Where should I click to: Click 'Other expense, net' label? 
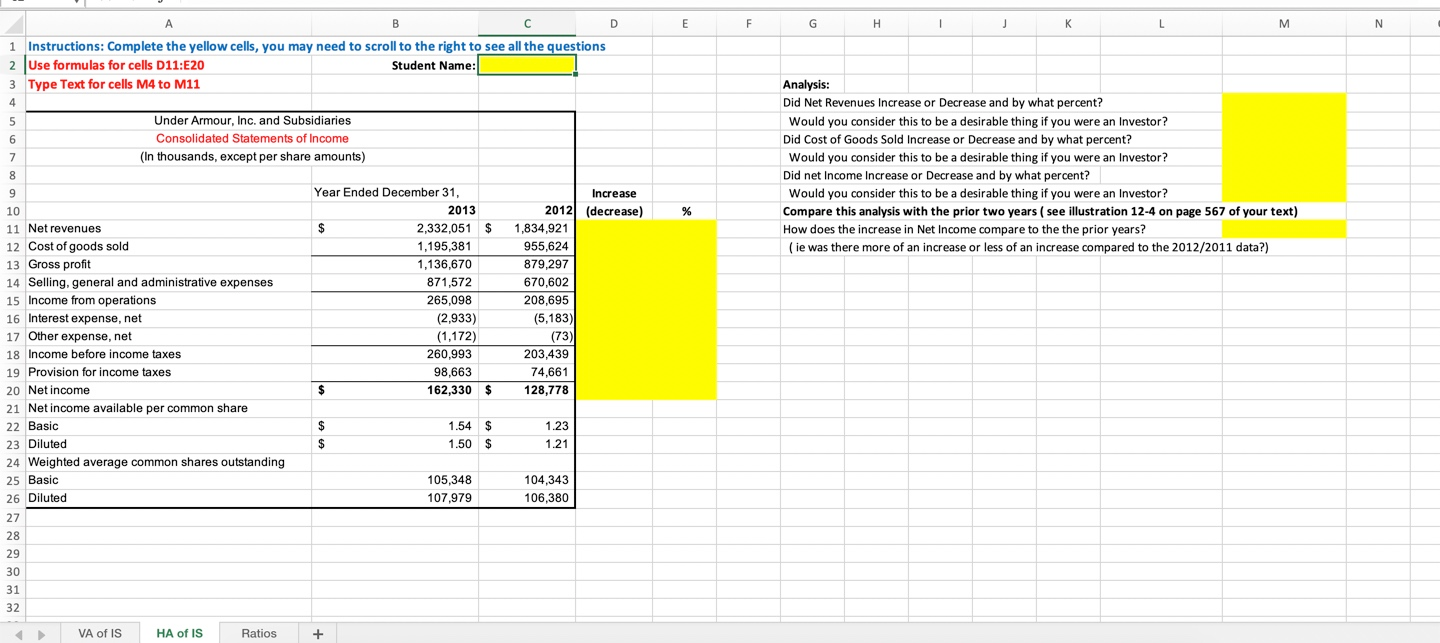80,336
